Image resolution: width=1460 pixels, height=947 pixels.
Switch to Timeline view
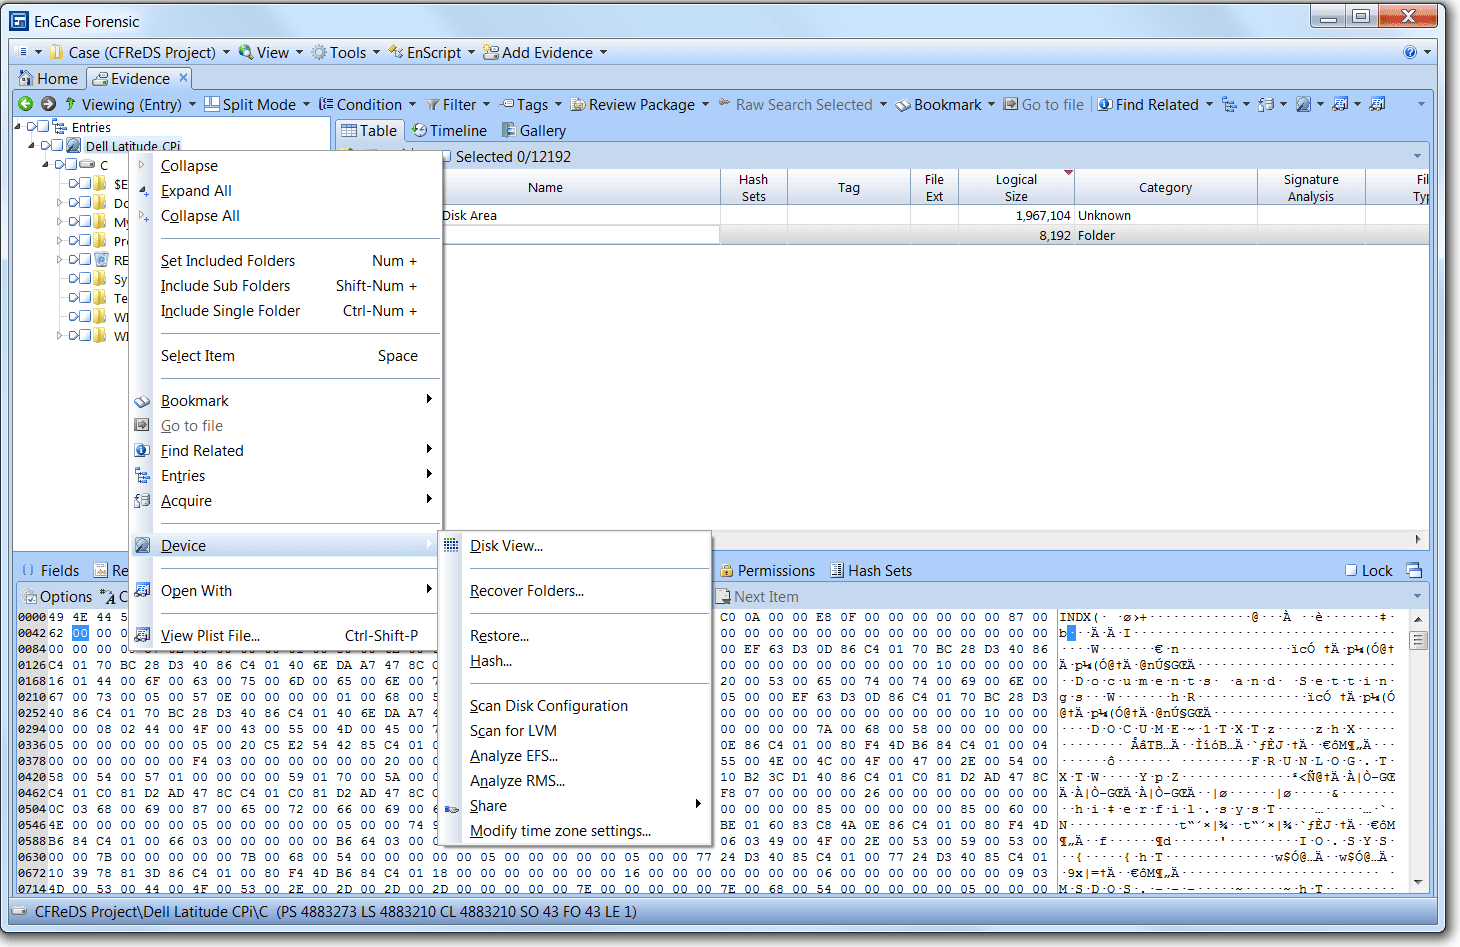pyautogui.click(x=450, y=130)
